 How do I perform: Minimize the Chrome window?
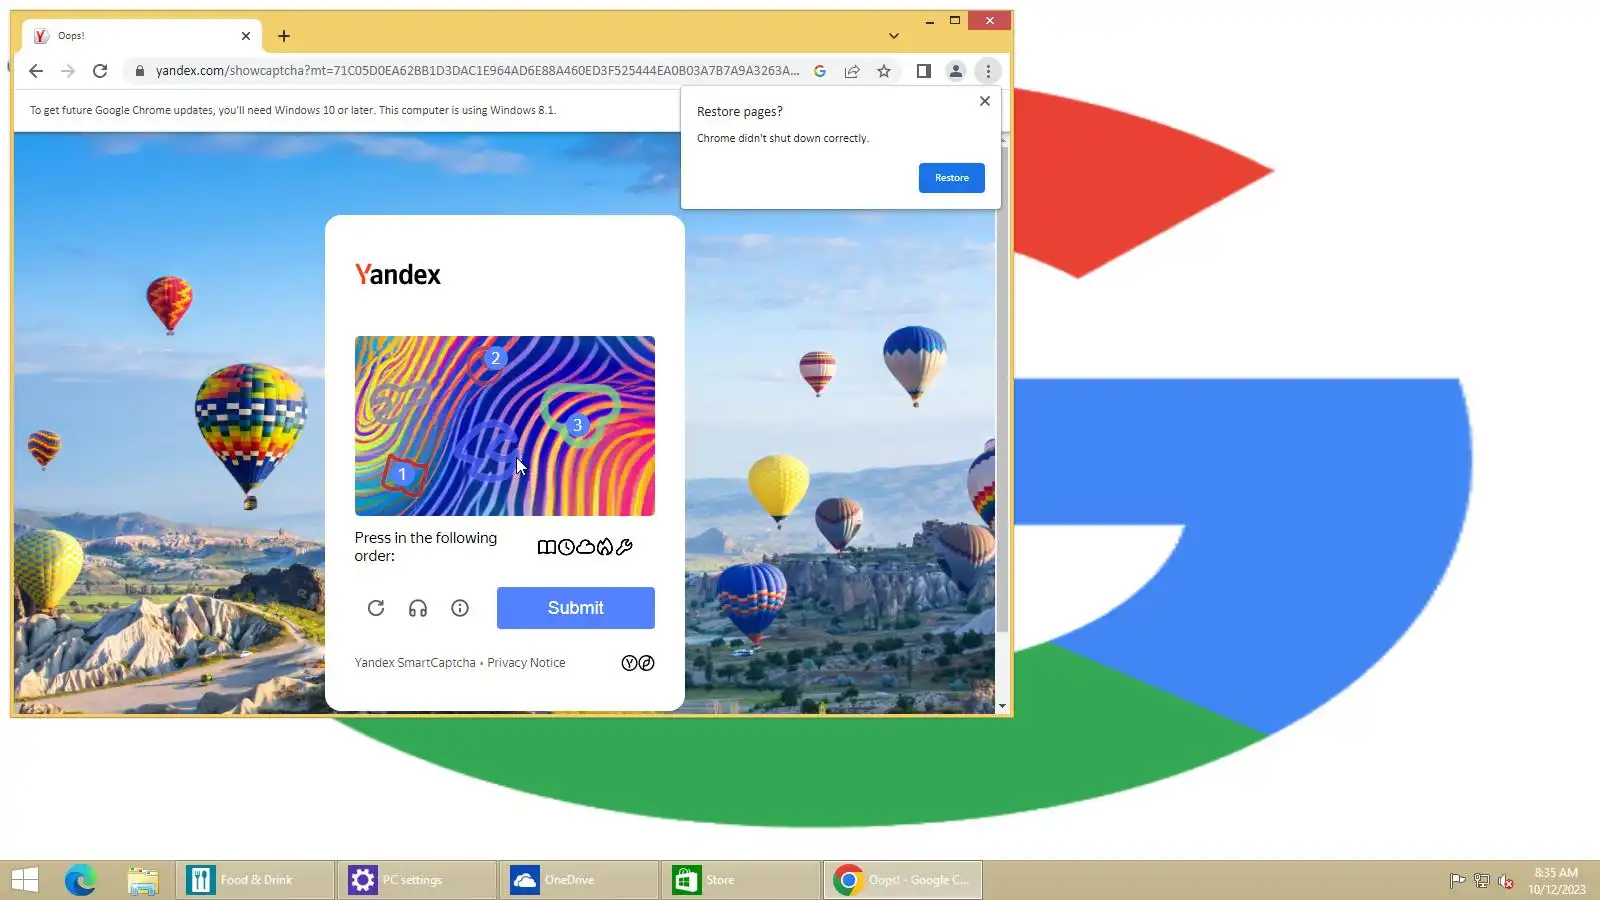930,21
